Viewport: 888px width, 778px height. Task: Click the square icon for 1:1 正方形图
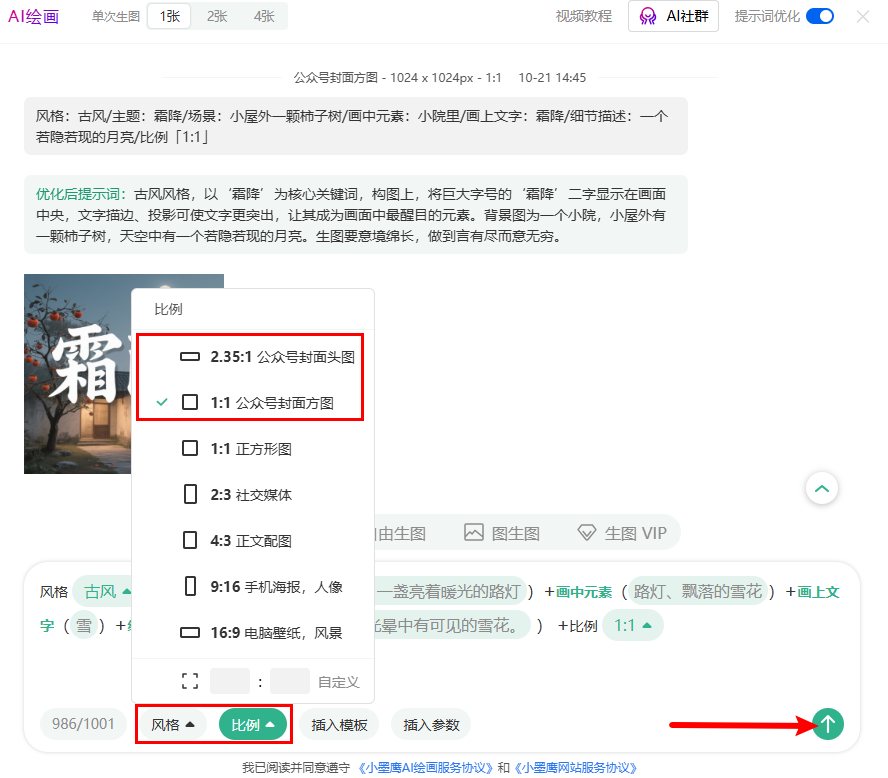[x=190, y=448]
